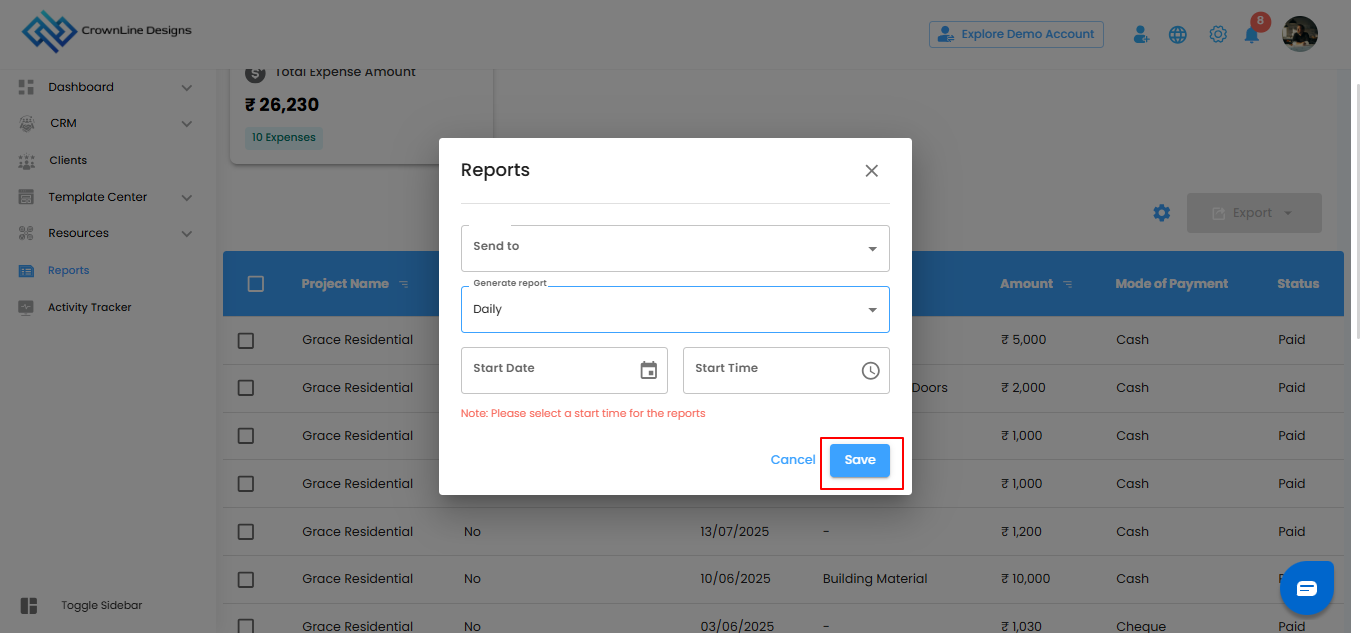Open the user profile avatar

[x=1300, y=34]
